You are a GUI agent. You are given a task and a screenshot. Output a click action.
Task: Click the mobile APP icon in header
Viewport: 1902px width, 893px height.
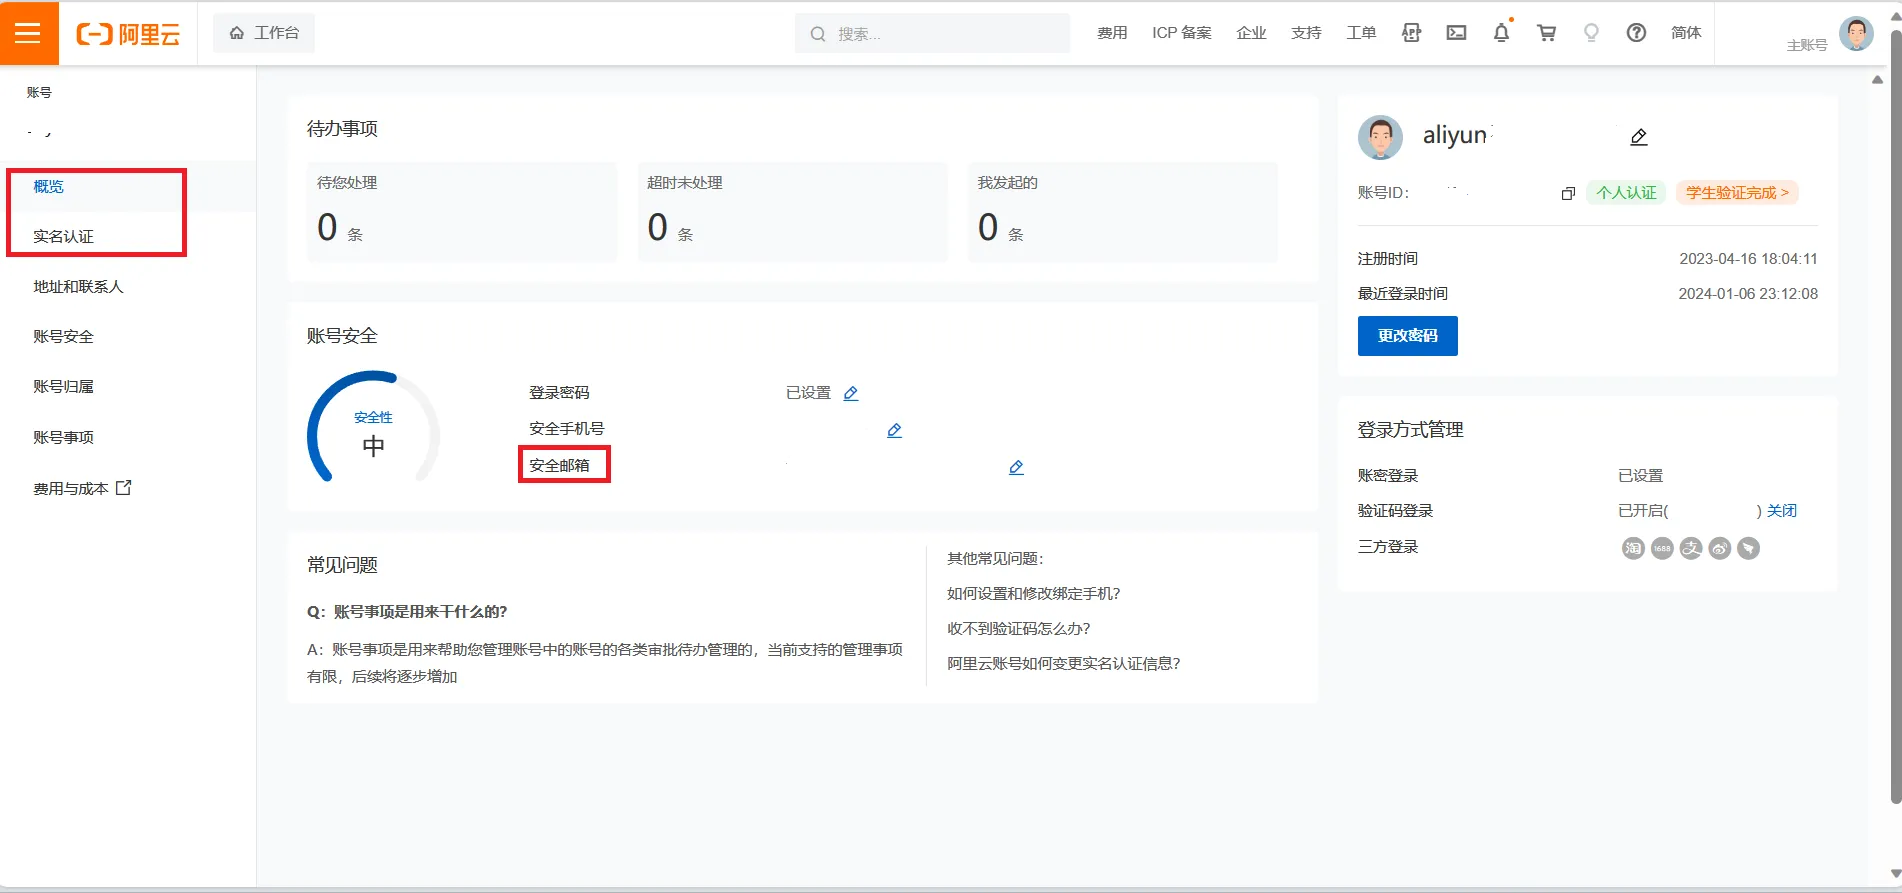tap(1411, 33)
